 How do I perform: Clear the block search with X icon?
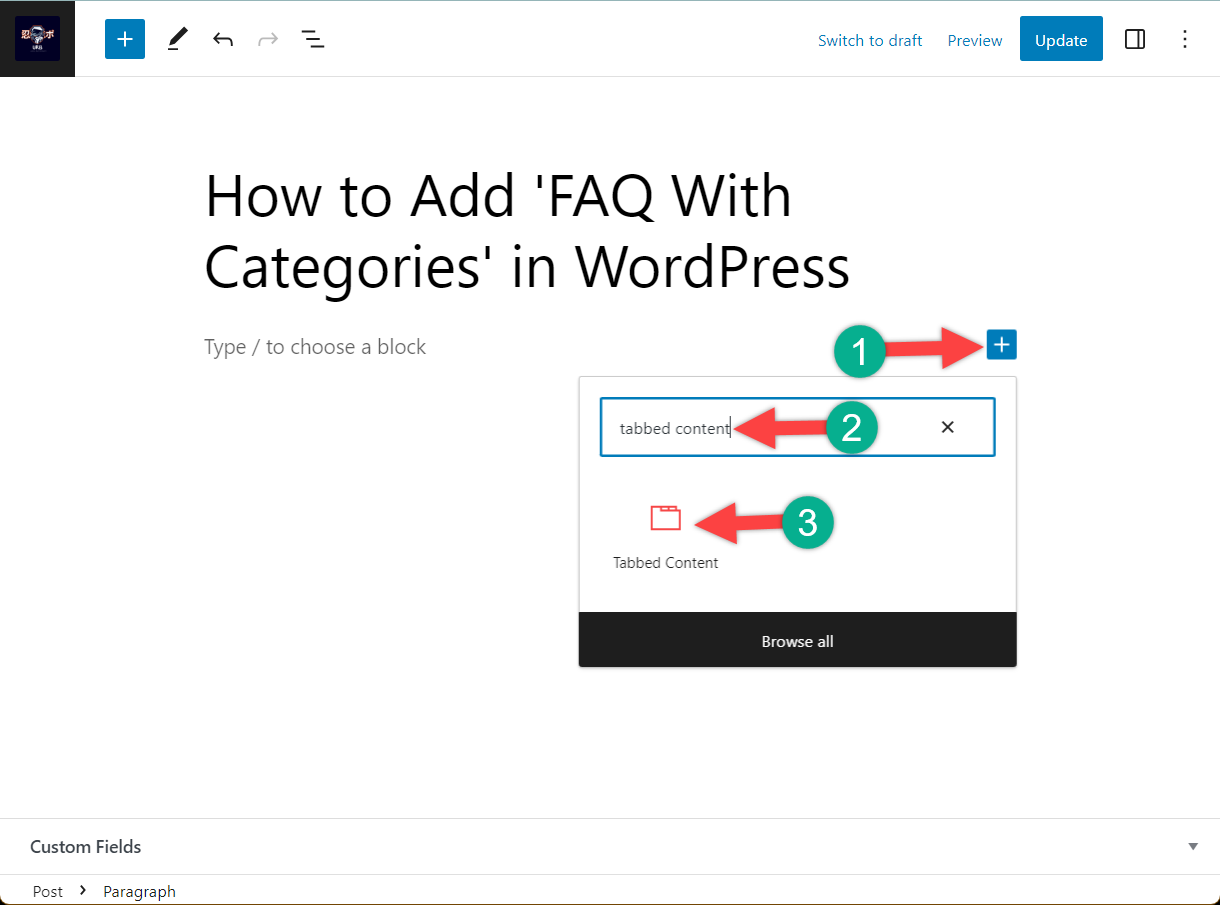click(948, 427)
